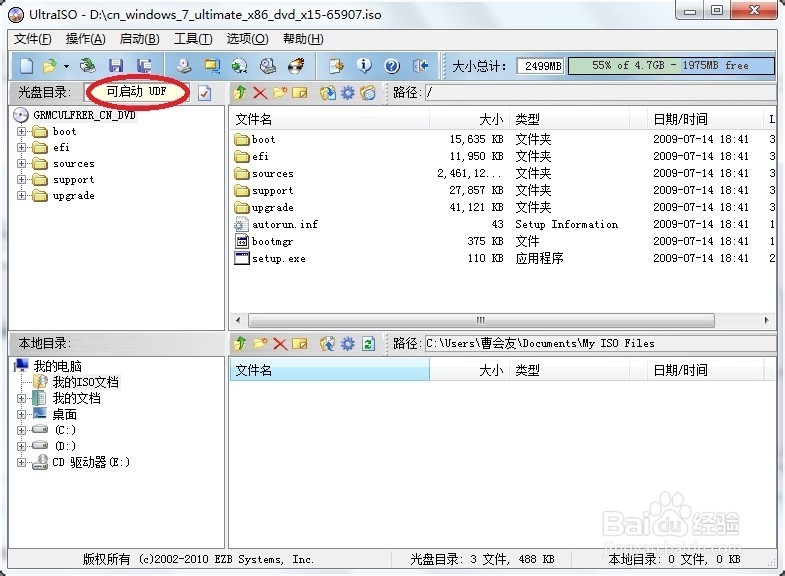
Task: Open the 启动(B) menu
Action: click(140, 39)
